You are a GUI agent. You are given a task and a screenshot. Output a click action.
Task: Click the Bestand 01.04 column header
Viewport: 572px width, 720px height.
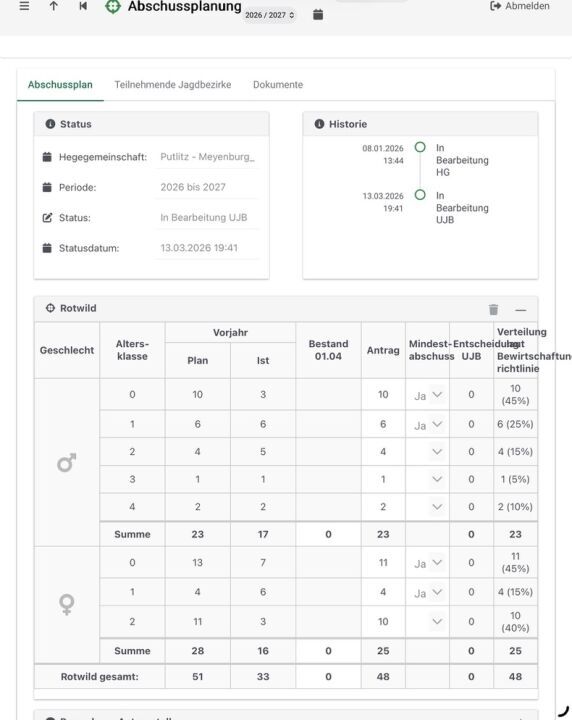click(x=328, y=350)
